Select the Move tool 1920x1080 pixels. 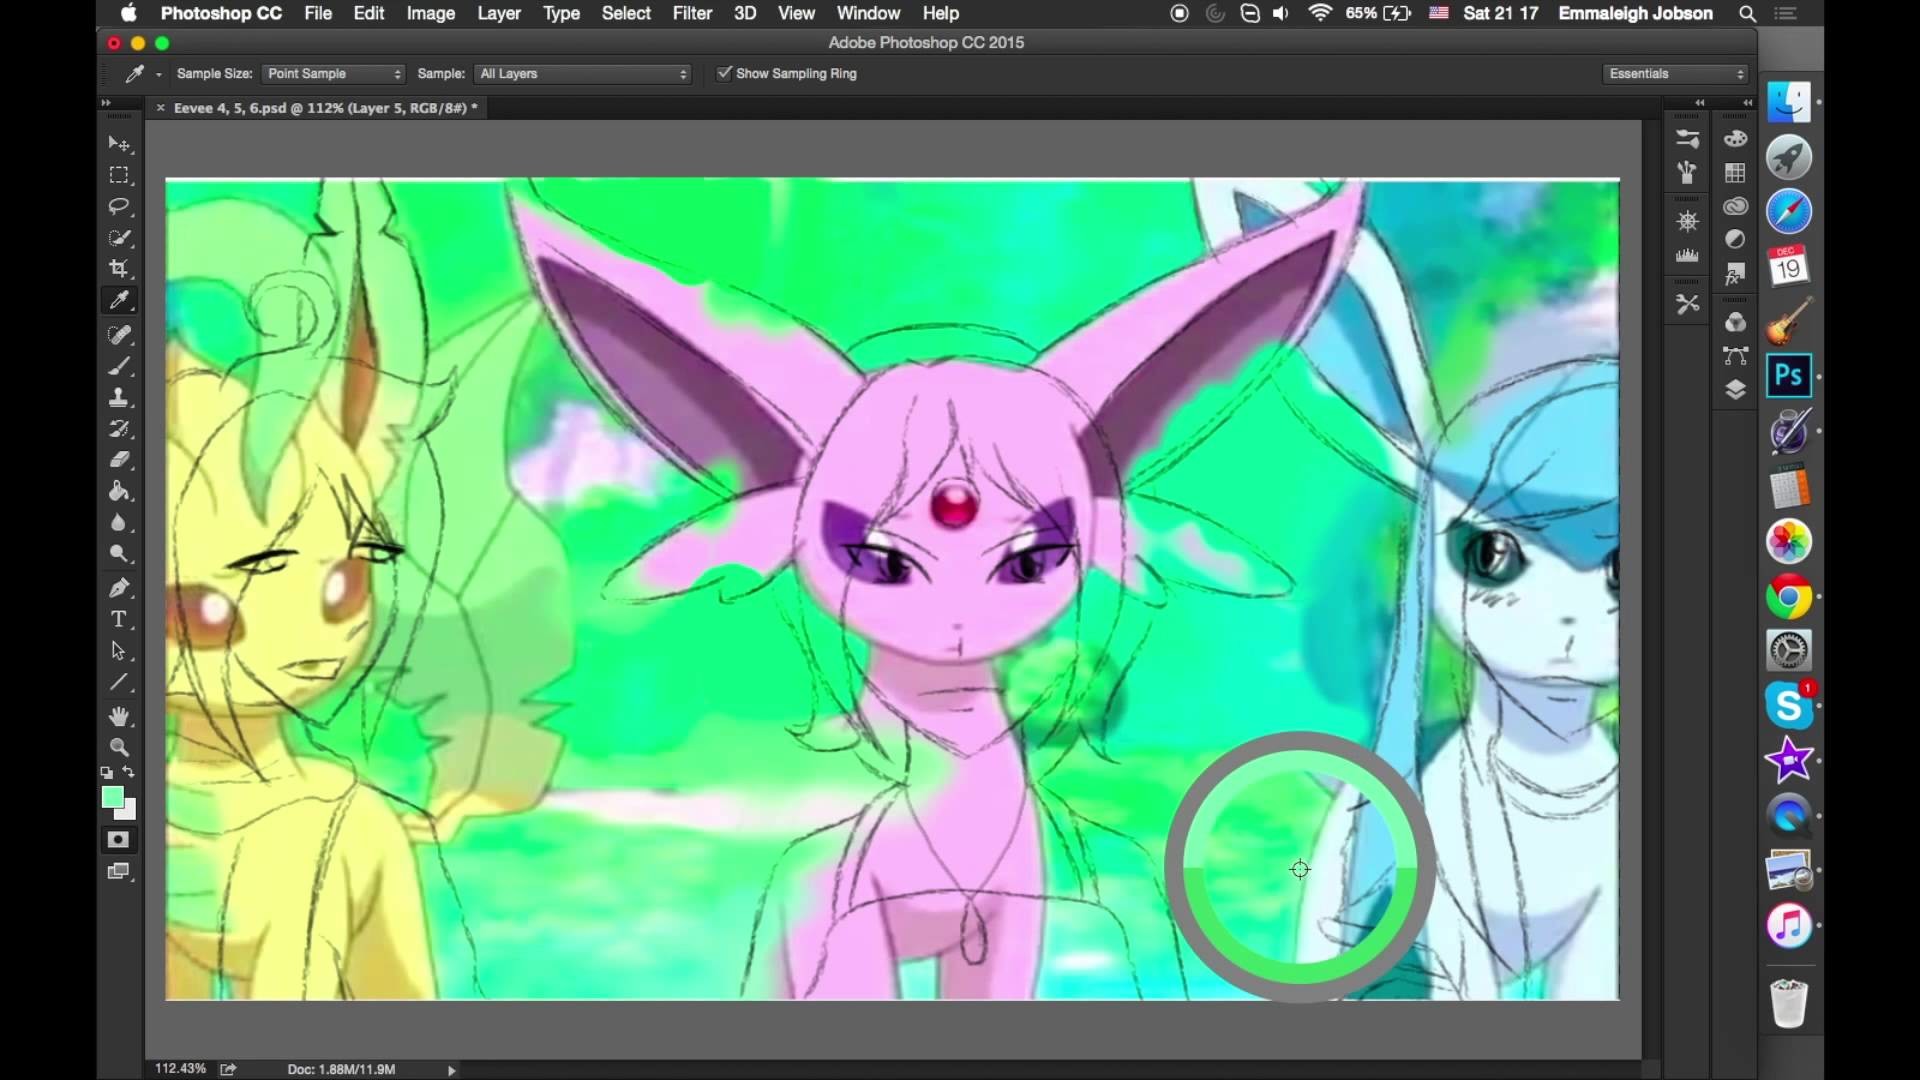pyautogui.click(x=119, y=144)
